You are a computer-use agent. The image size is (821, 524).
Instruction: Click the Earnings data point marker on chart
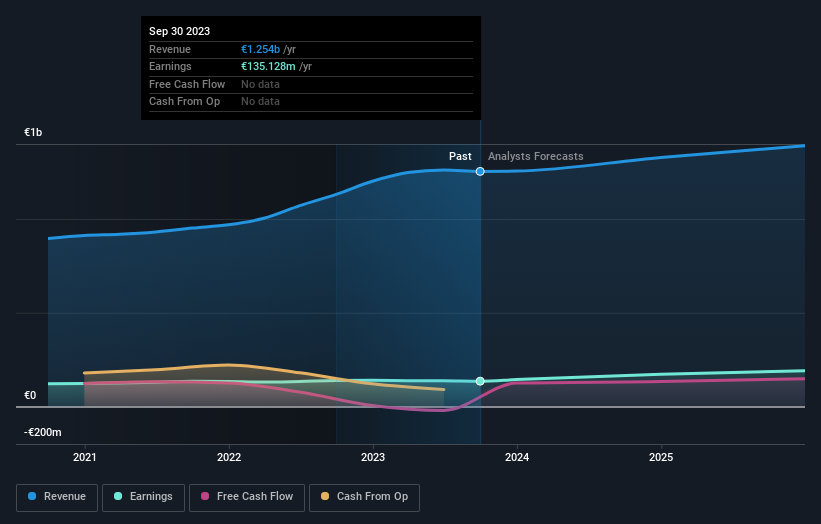point(480,381)
